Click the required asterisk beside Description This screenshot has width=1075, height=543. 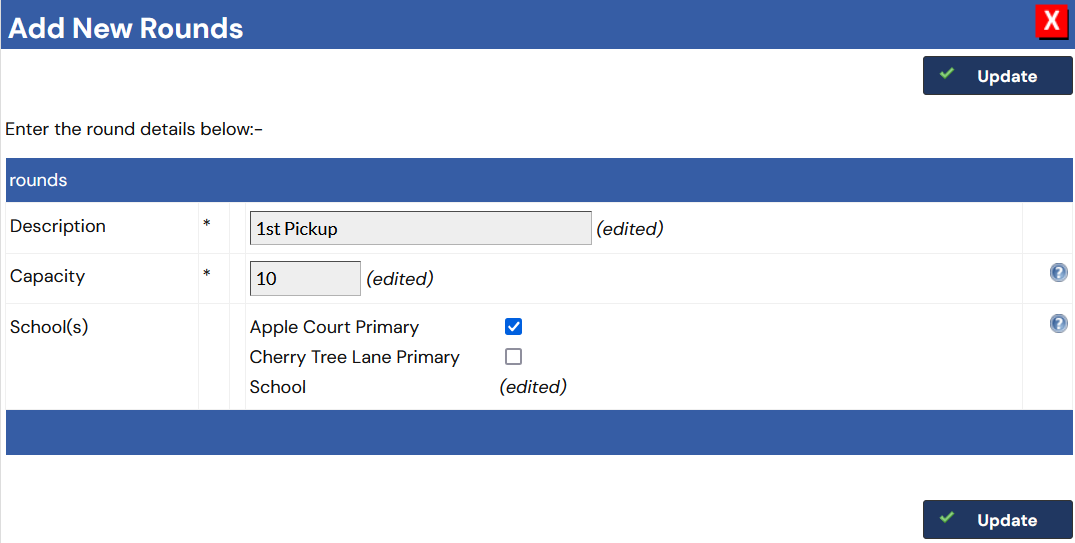[207, 225]
